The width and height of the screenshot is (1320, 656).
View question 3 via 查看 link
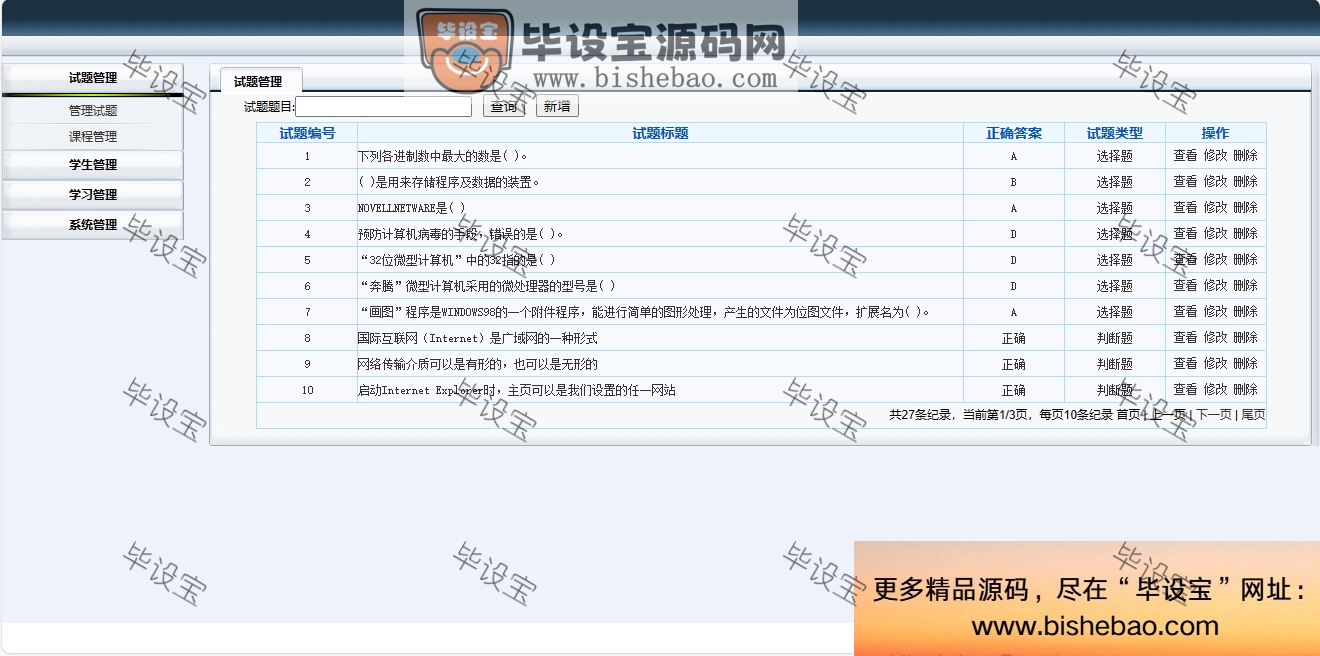1185,208
